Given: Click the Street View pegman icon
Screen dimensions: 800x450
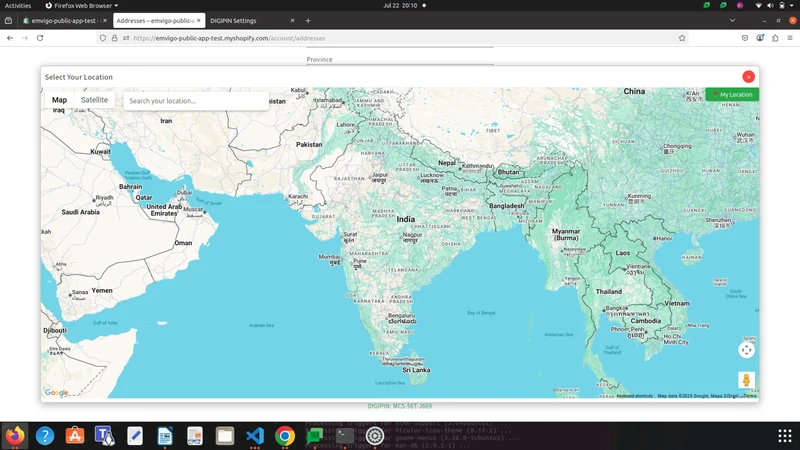Looking at the screenshot, I should [x=746, y=380].
